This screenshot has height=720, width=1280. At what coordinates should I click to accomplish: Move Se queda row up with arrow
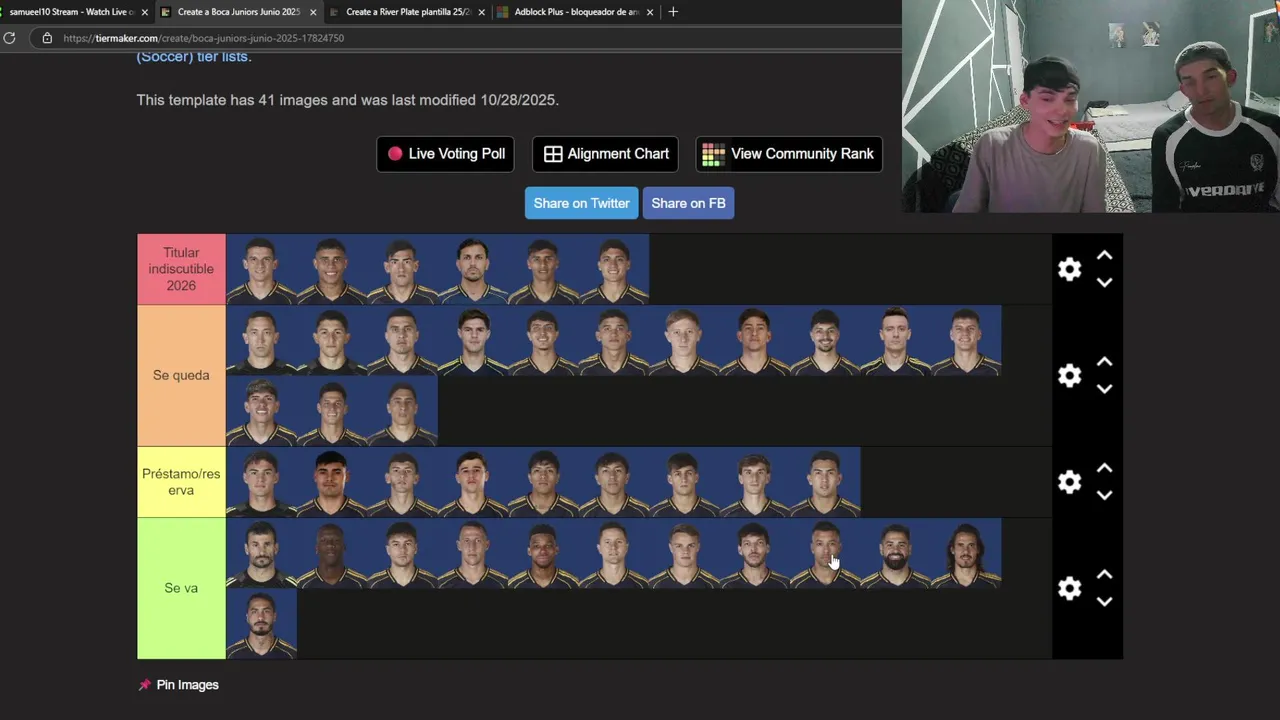(1104, 362)
